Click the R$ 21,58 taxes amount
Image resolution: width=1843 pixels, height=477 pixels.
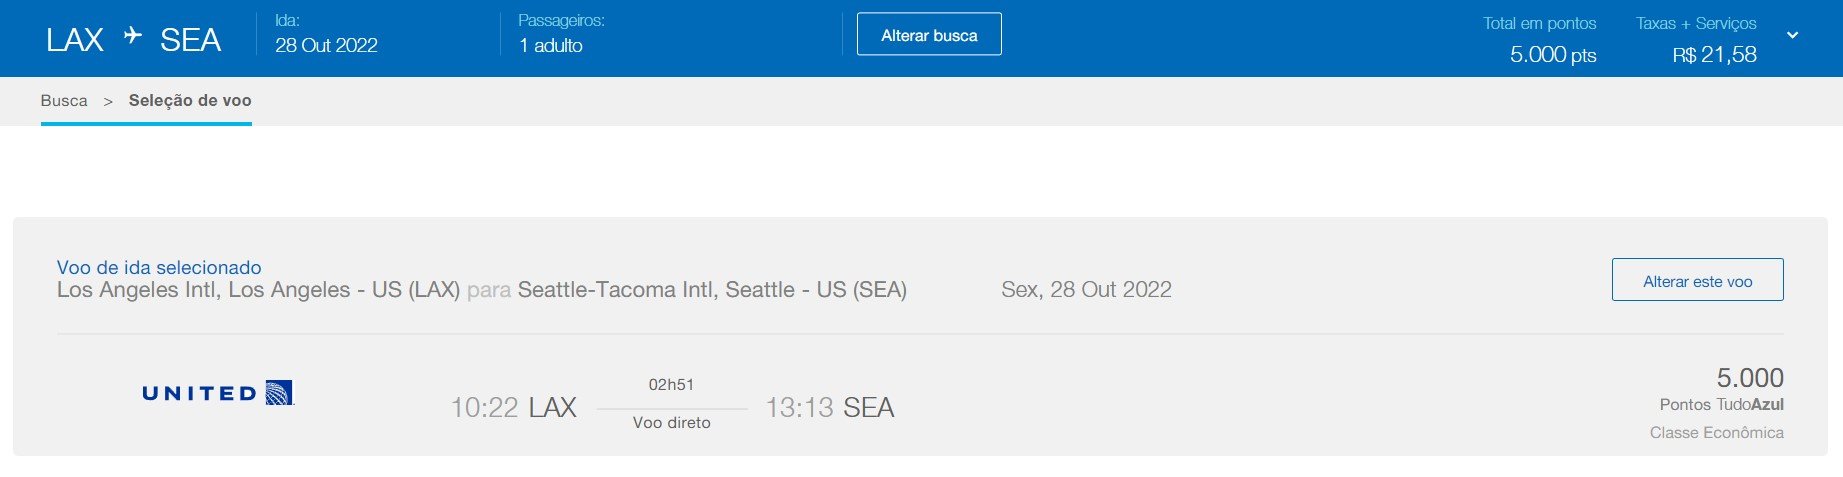(x=1714, y=55)
